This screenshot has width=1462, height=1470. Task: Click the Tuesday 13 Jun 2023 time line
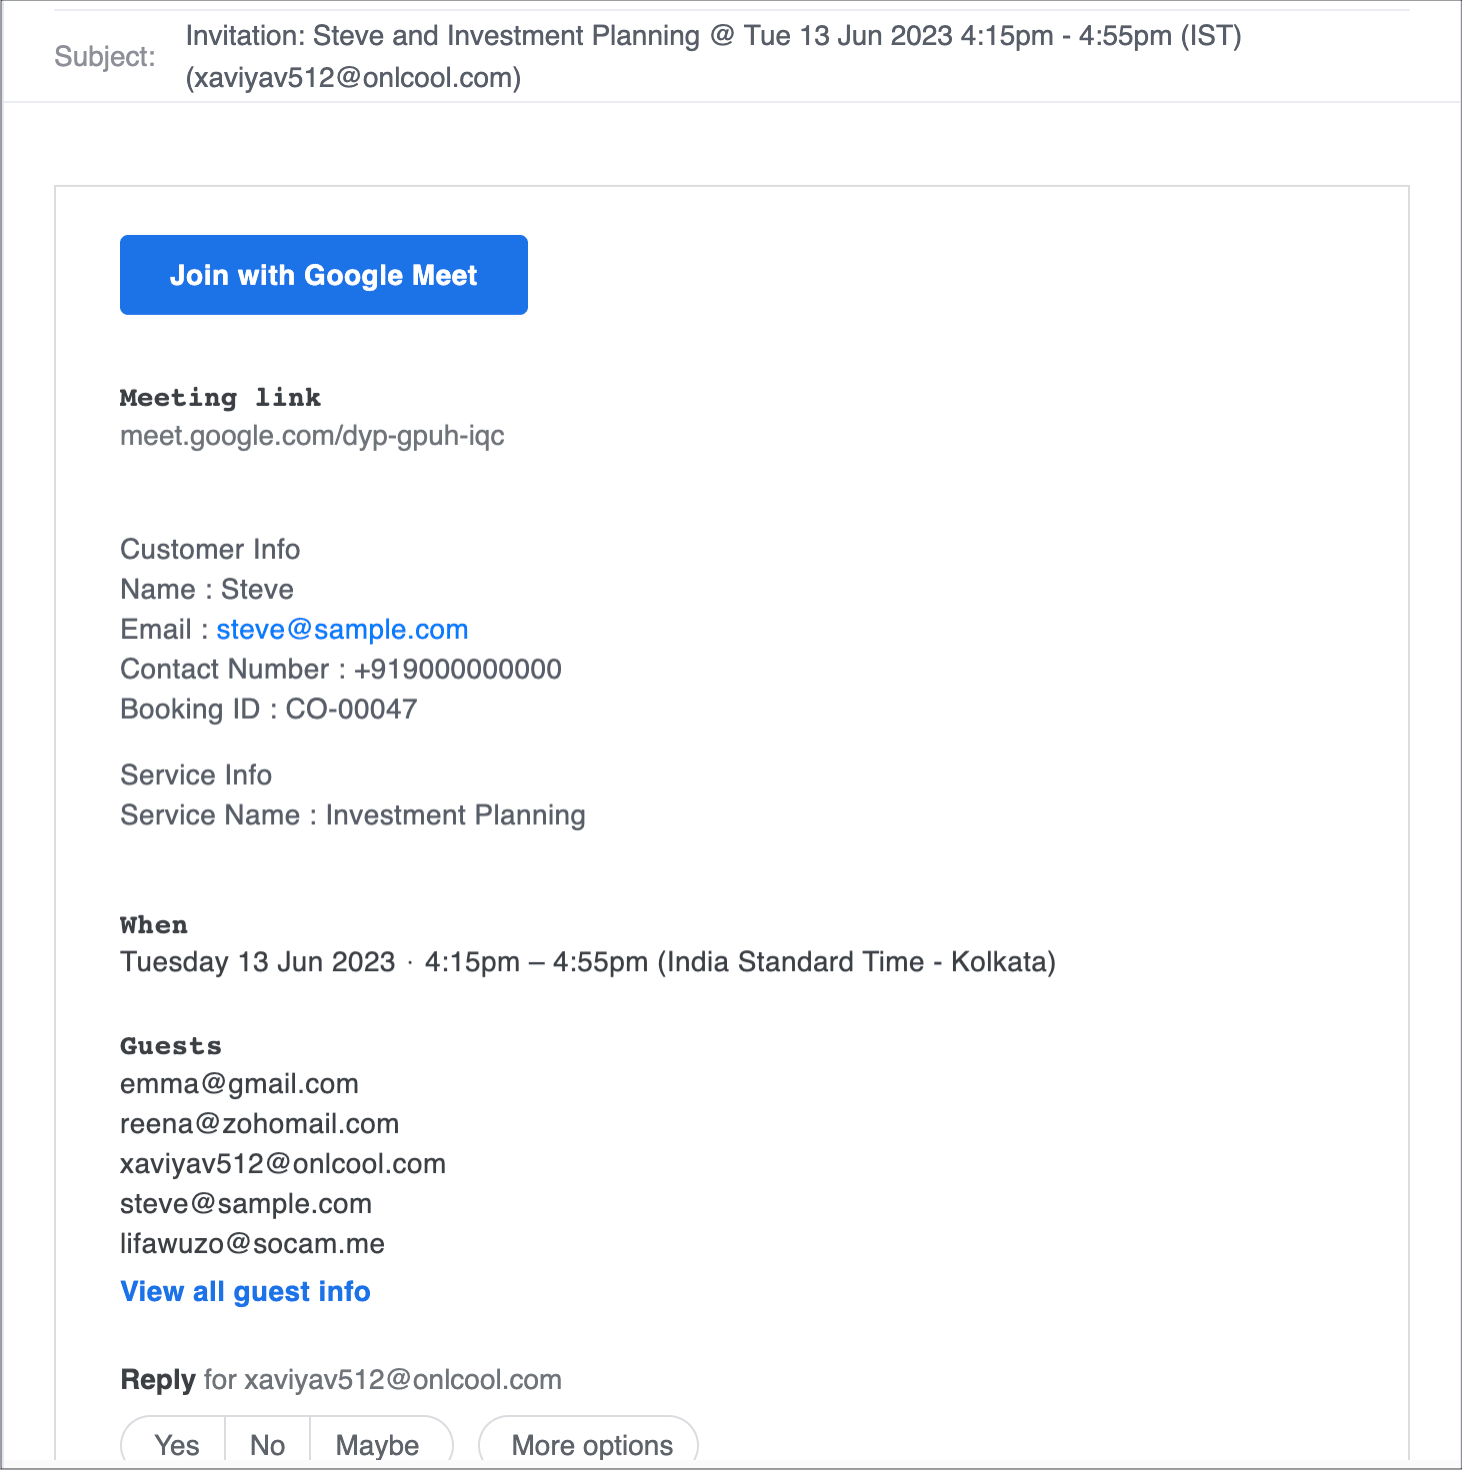(x=587, y=962)
